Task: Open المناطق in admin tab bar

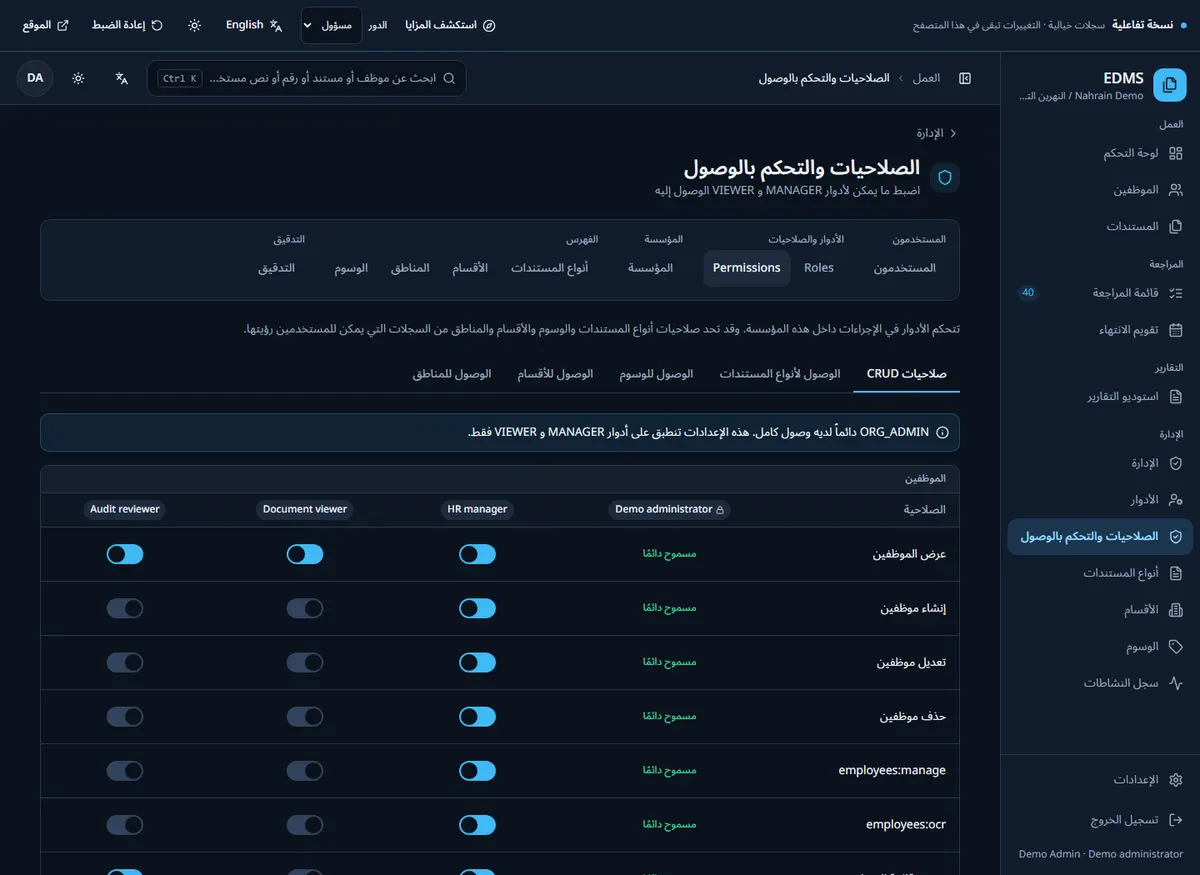Action: coord(410,268)
